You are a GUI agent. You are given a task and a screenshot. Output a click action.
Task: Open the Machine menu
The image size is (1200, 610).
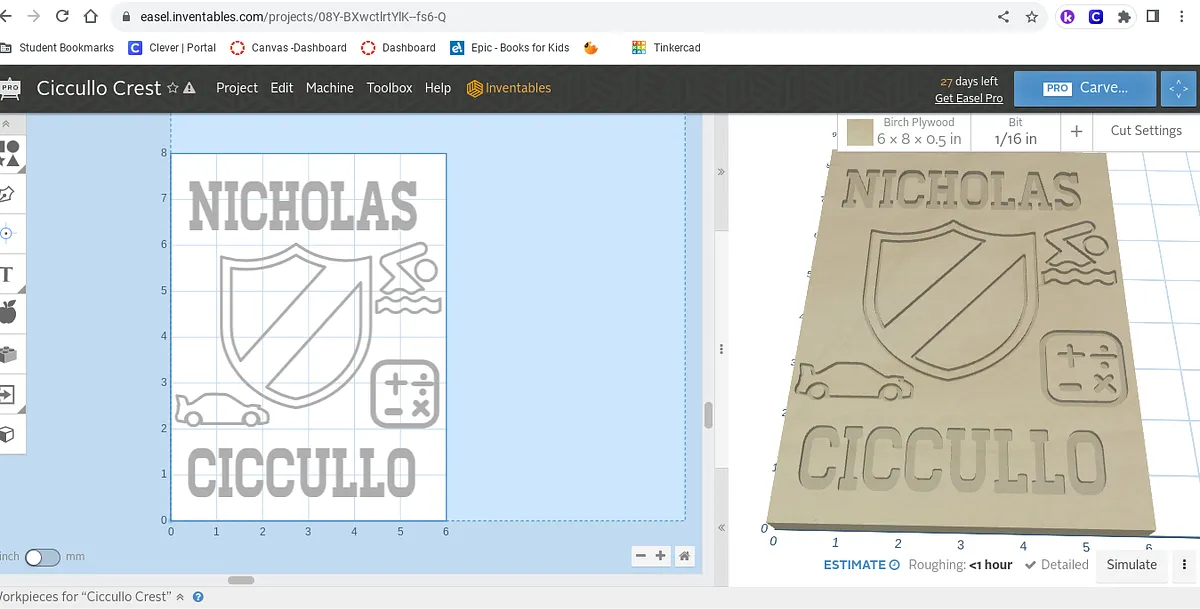329,88
